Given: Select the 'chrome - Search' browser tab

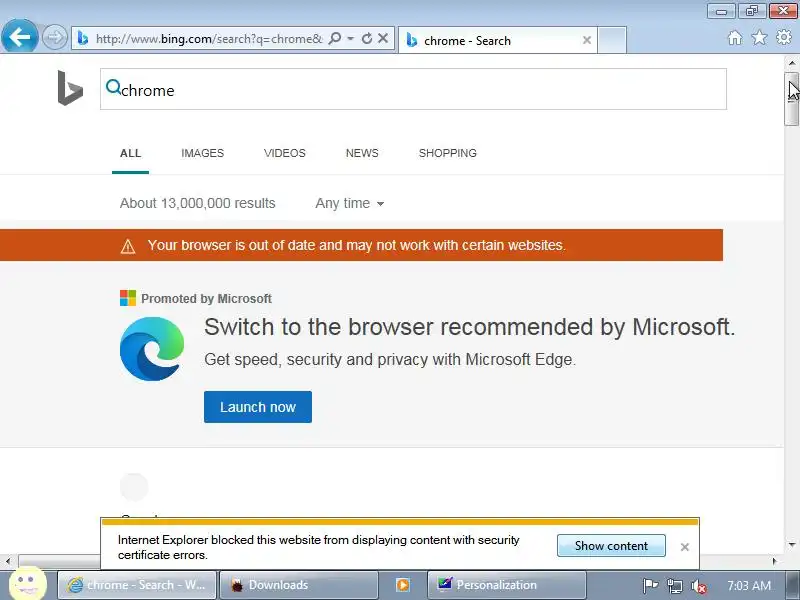Looking at the screenshot, I should 497,40.
